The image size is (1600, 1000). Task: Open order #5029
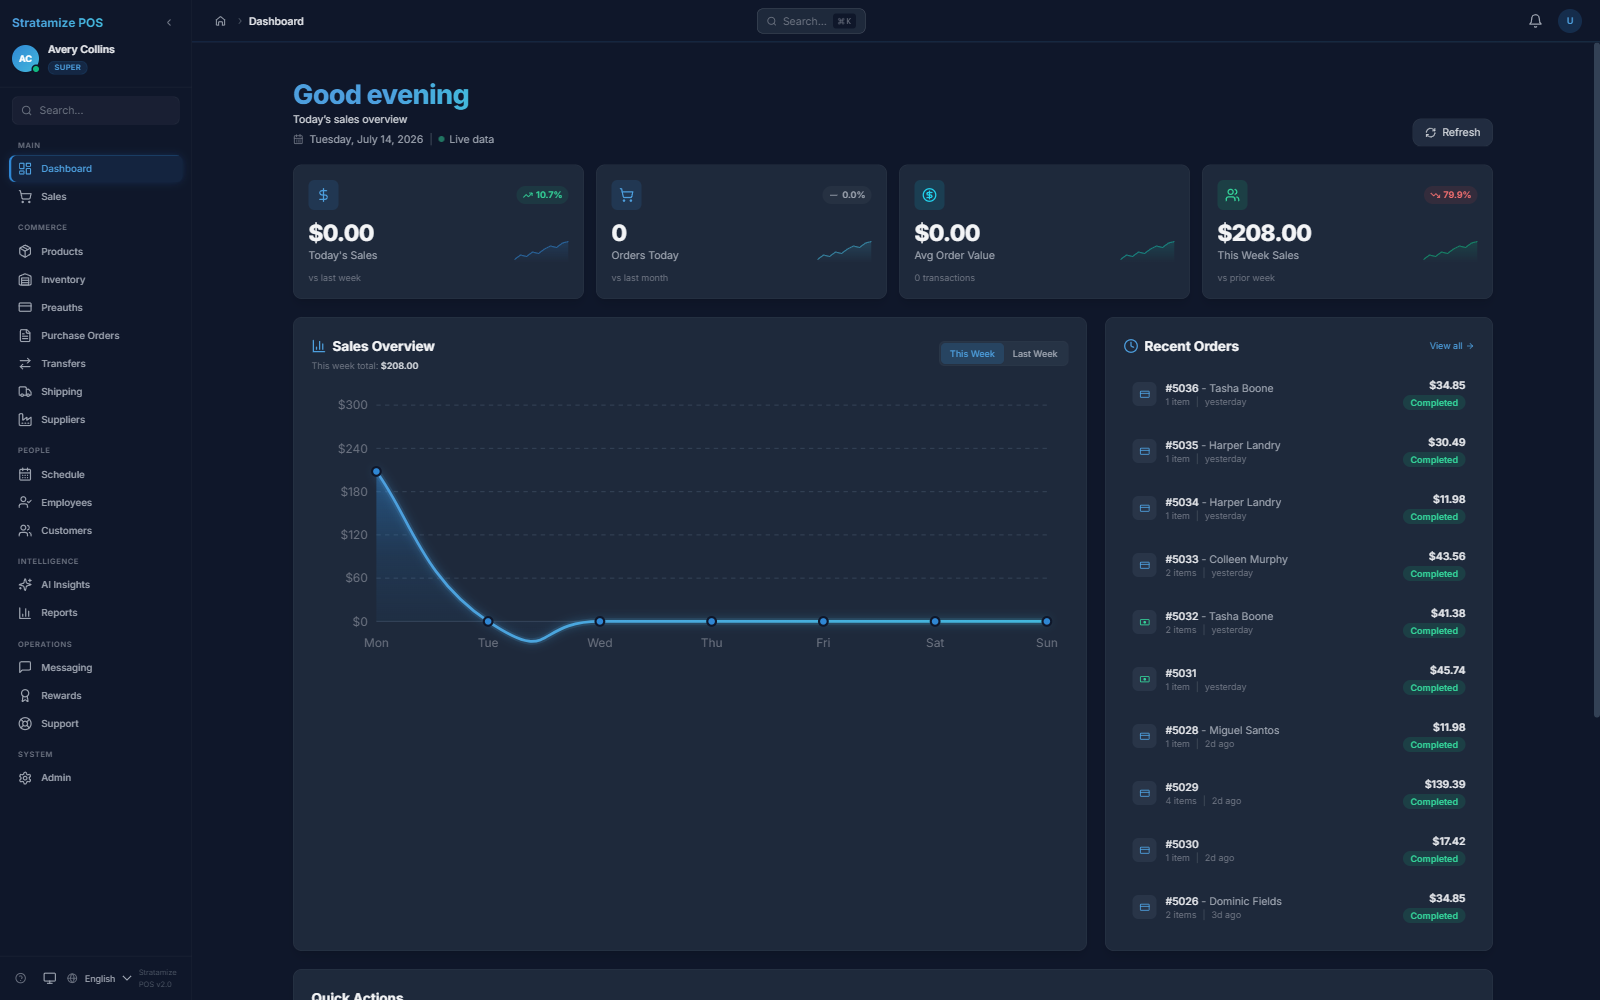click(x=1298, y=793)
